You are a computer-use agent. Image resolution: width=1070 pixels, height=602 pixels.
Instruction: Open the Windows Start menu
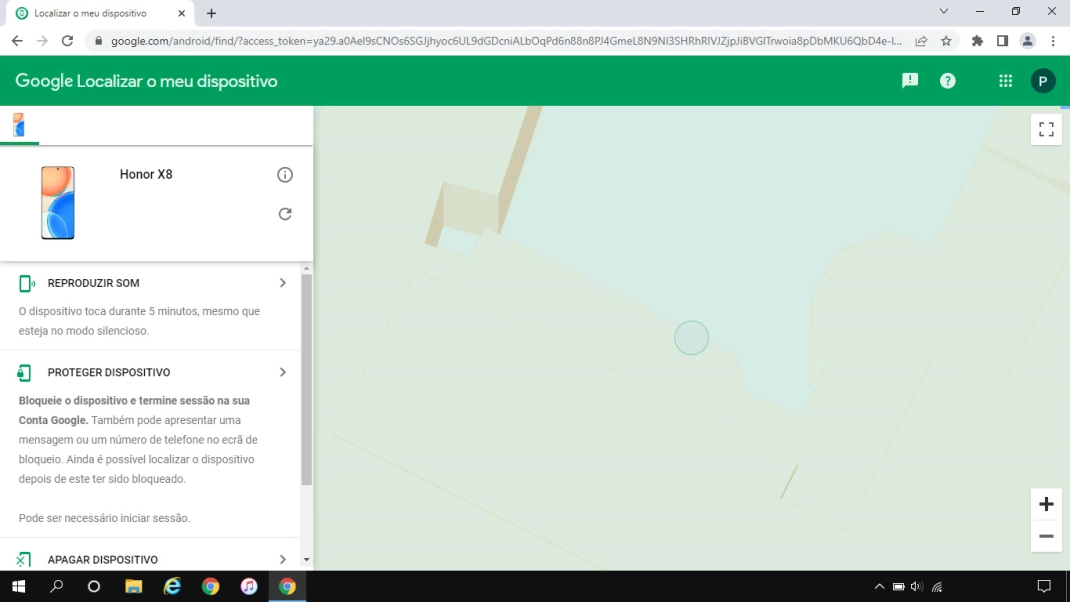(x=18, y=587)
